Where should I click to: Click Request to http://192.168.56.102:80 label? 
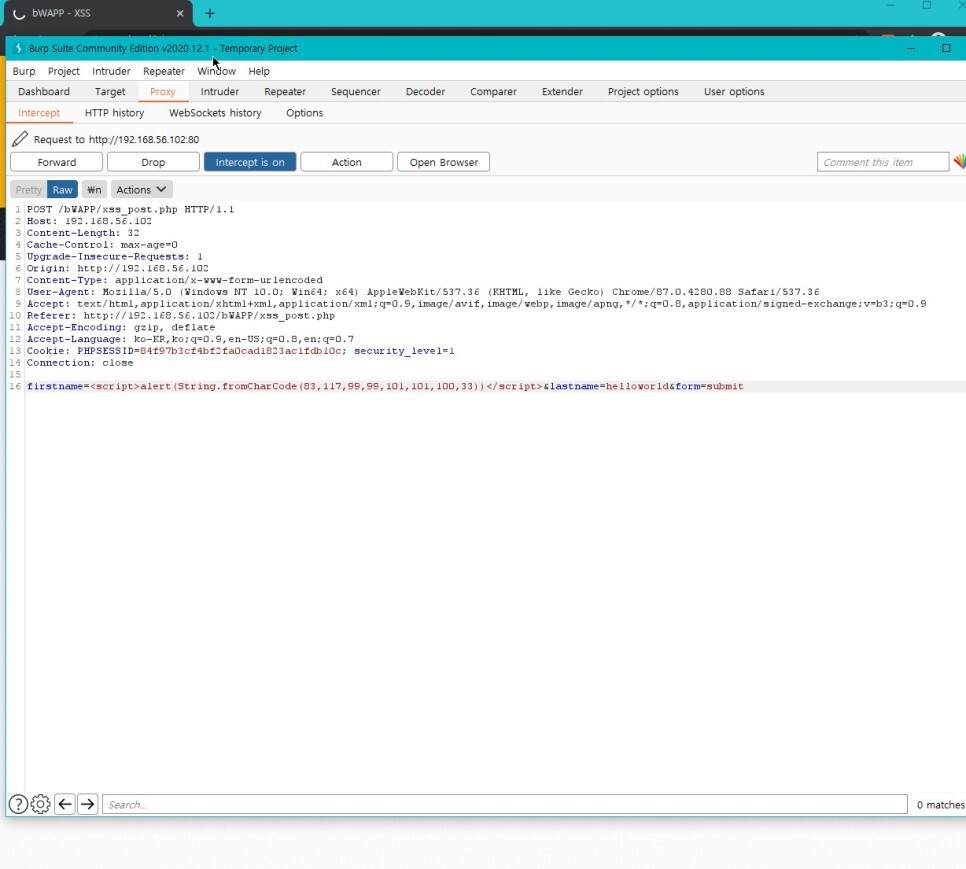tap(116, 139)
